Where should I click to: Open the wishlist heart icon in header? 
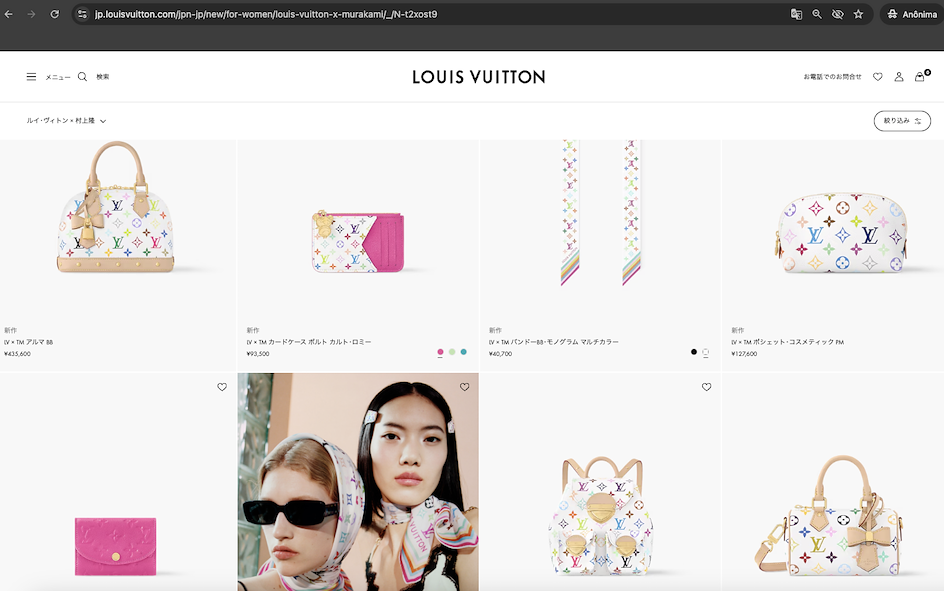[x=878, y=77]
